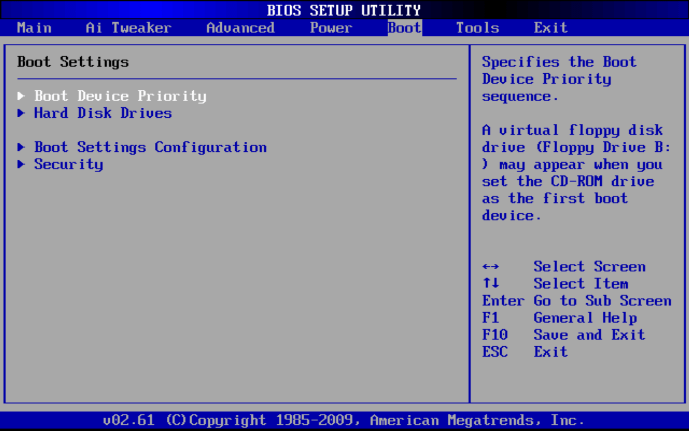Click Exit text next to ESC
The image size is (689, 431).
point(551,352)
